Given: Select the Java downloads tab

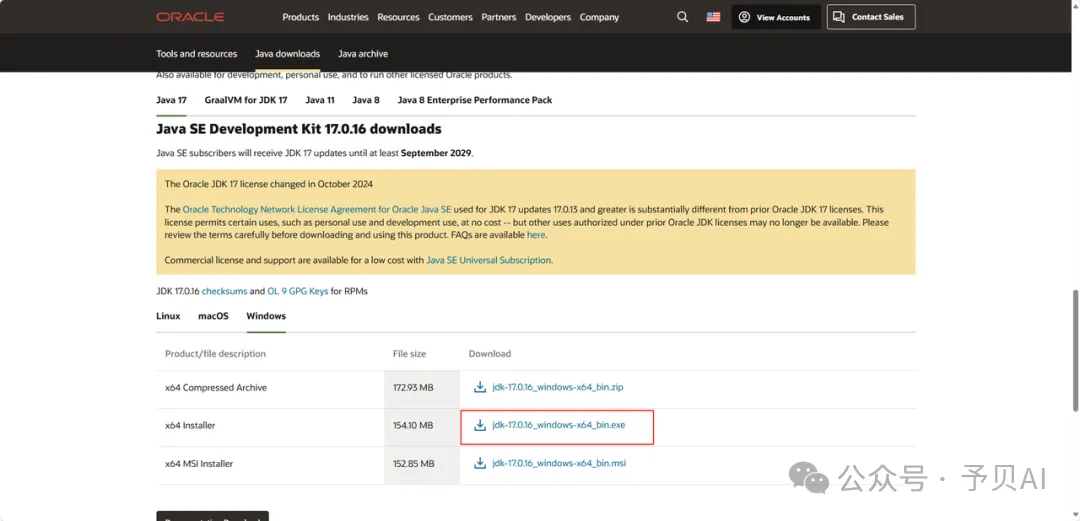Looking at the screenshot, I should tap(287, 54).
